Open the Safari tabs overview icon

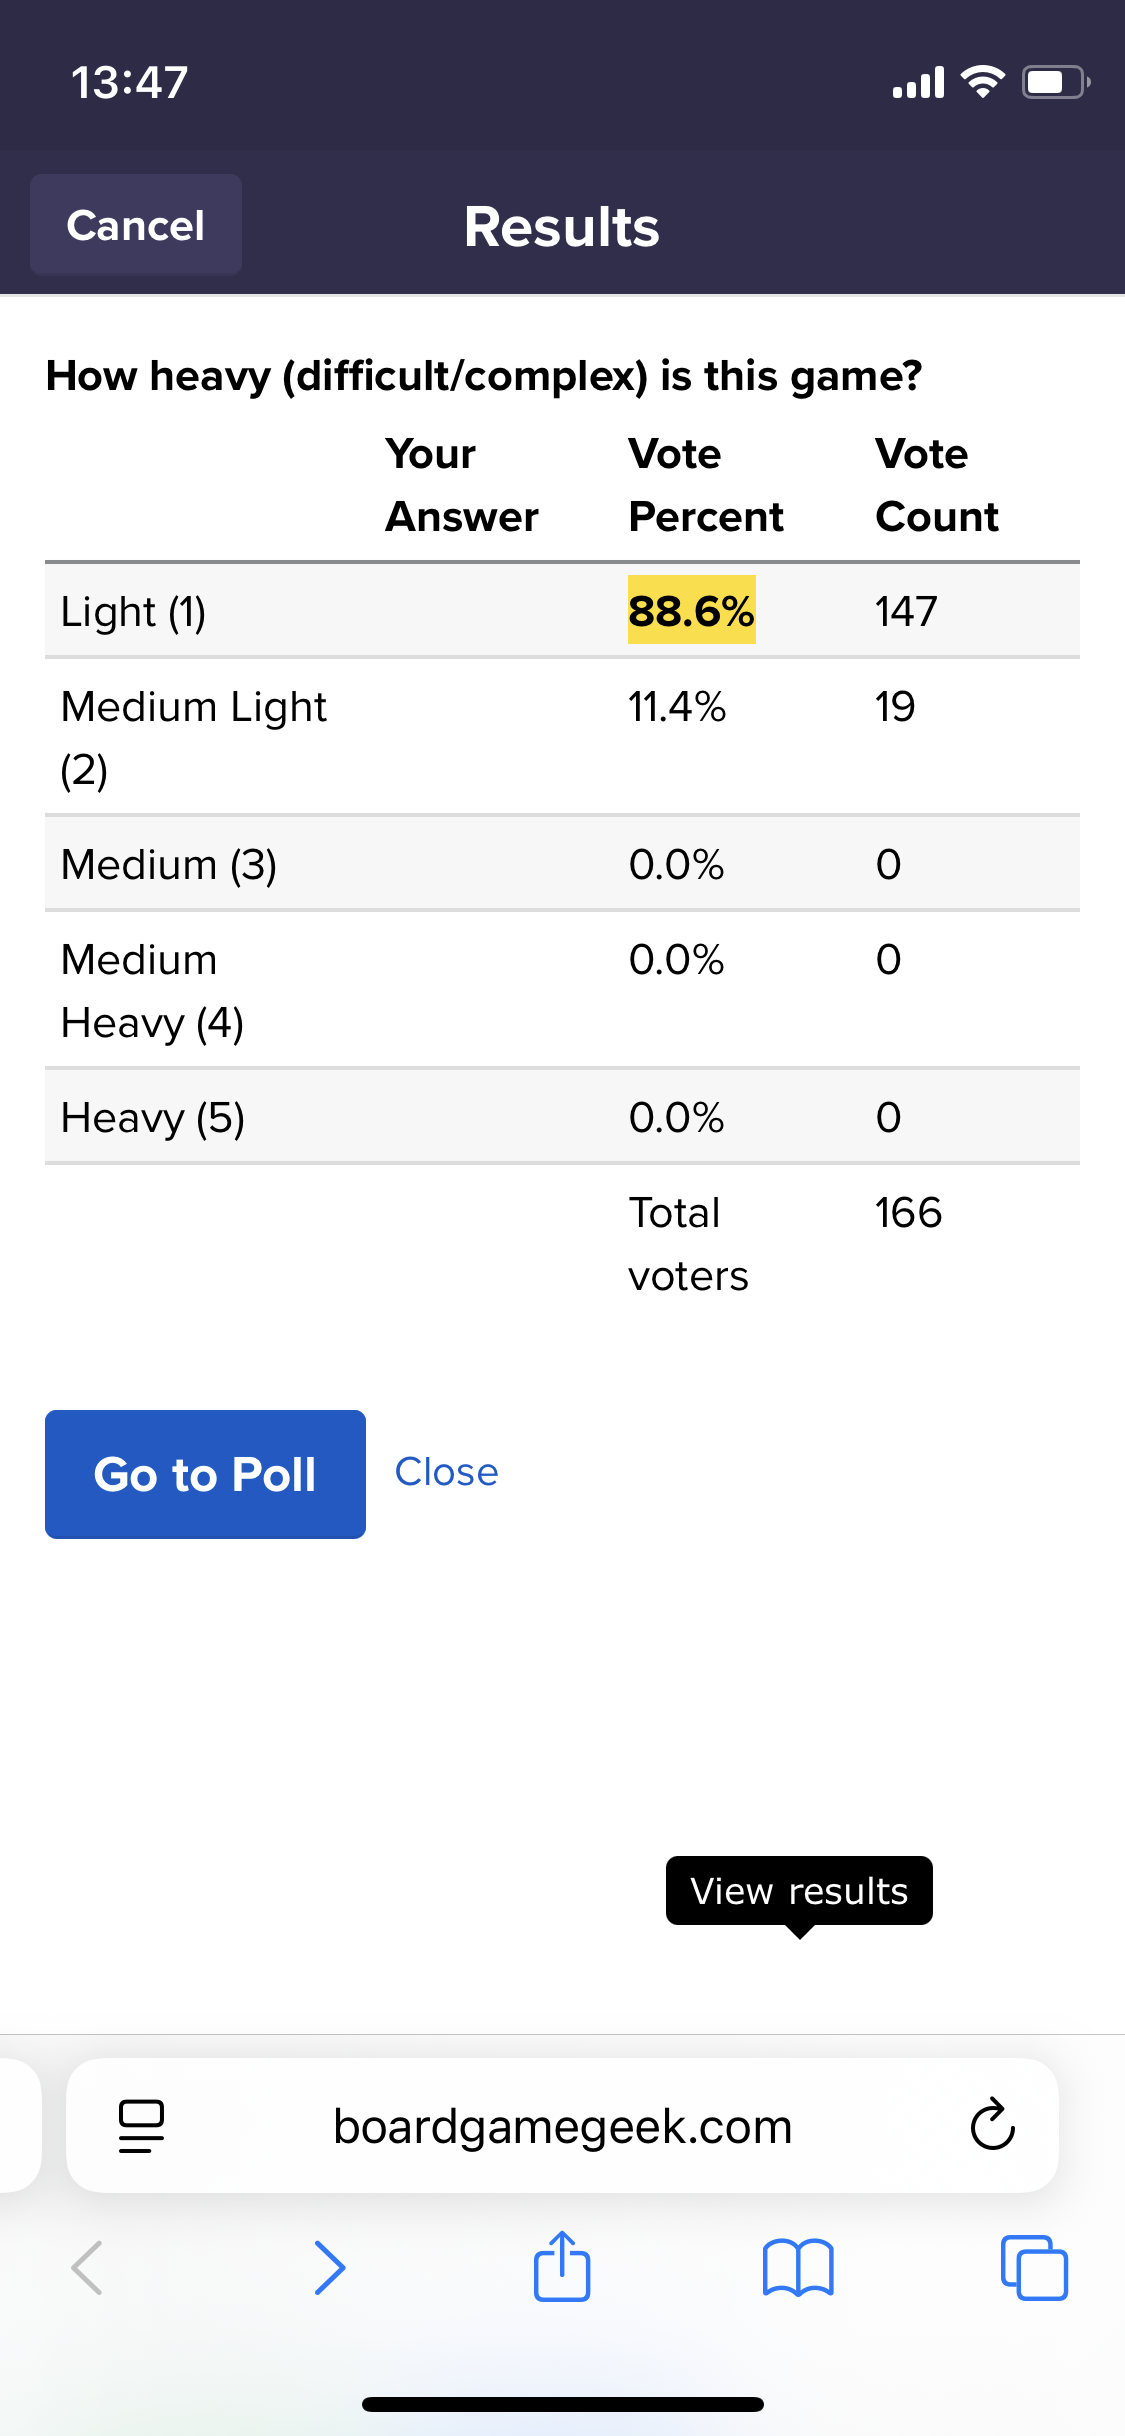point(1034,2268)
